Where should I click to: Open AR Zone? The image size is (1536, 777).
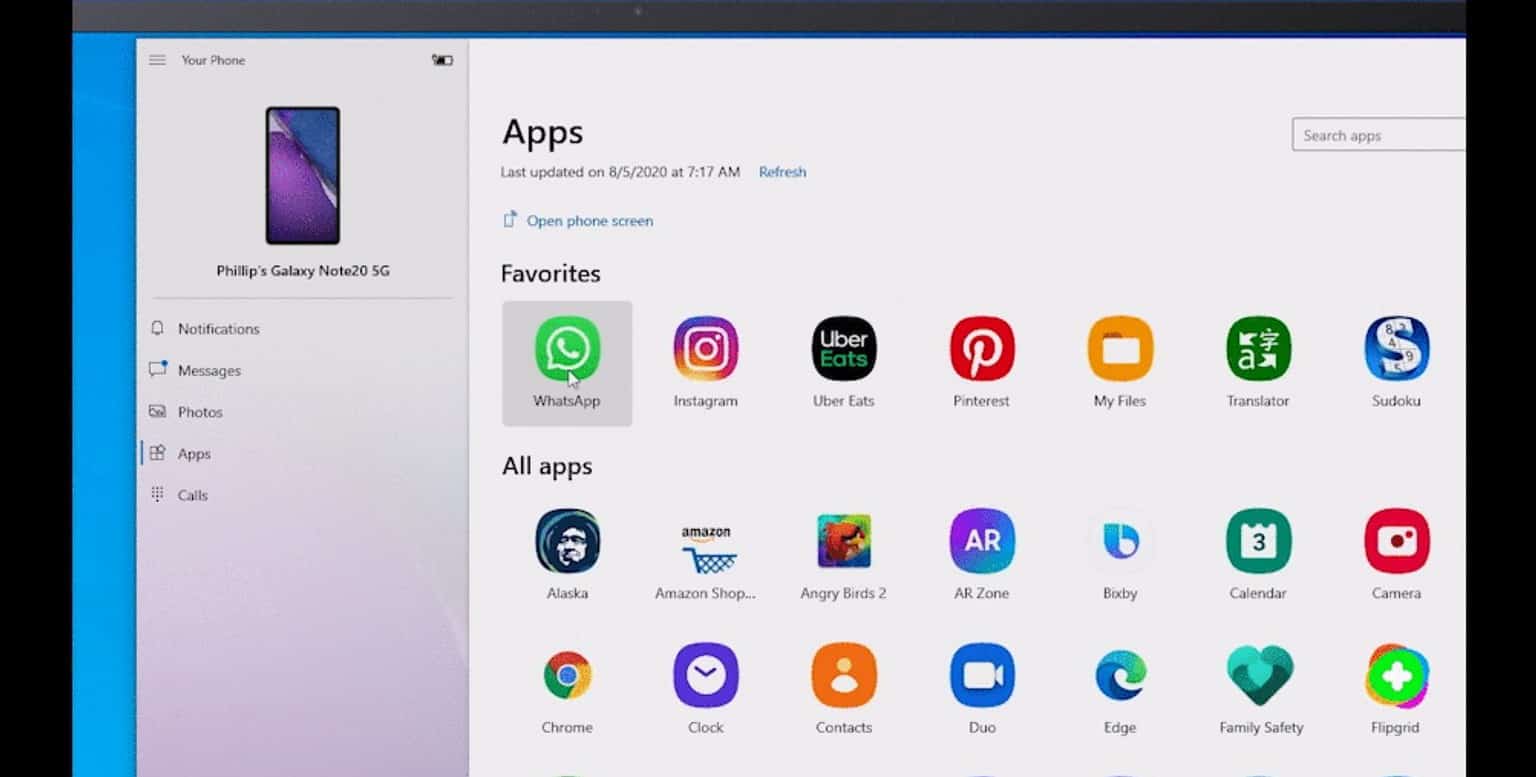click(981, 540)
